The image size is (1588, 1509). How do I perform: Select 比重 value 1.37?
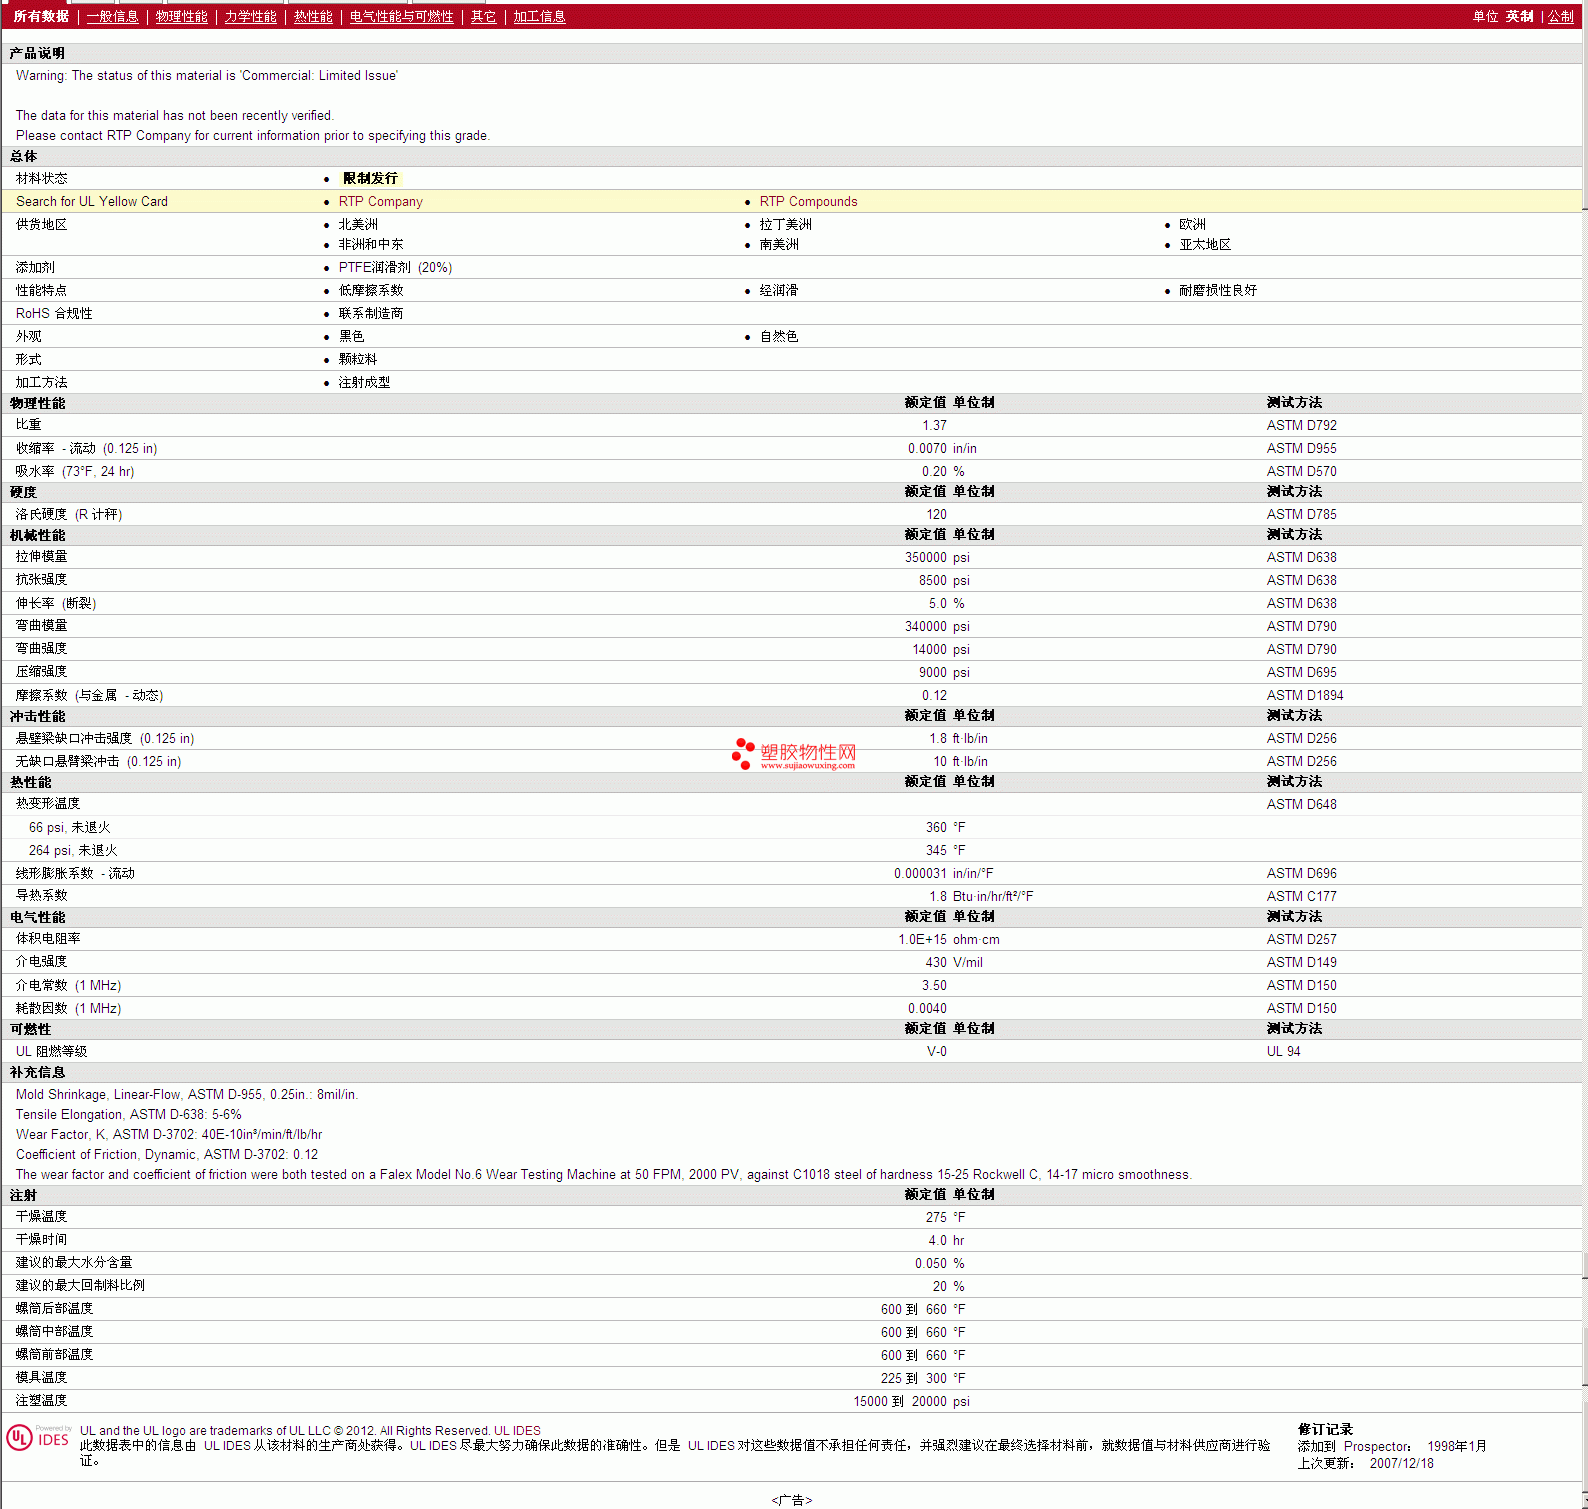tap(934, 426)
